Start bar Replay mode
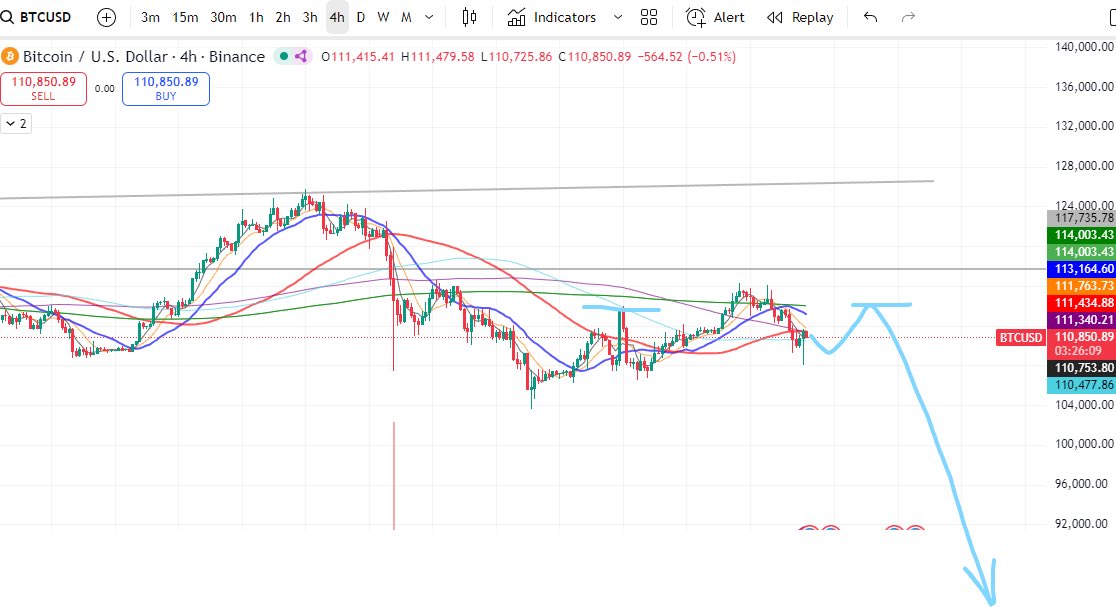The height and width of the screenshot is (607, 1116). pyautogui.click(x=800, y=17)
